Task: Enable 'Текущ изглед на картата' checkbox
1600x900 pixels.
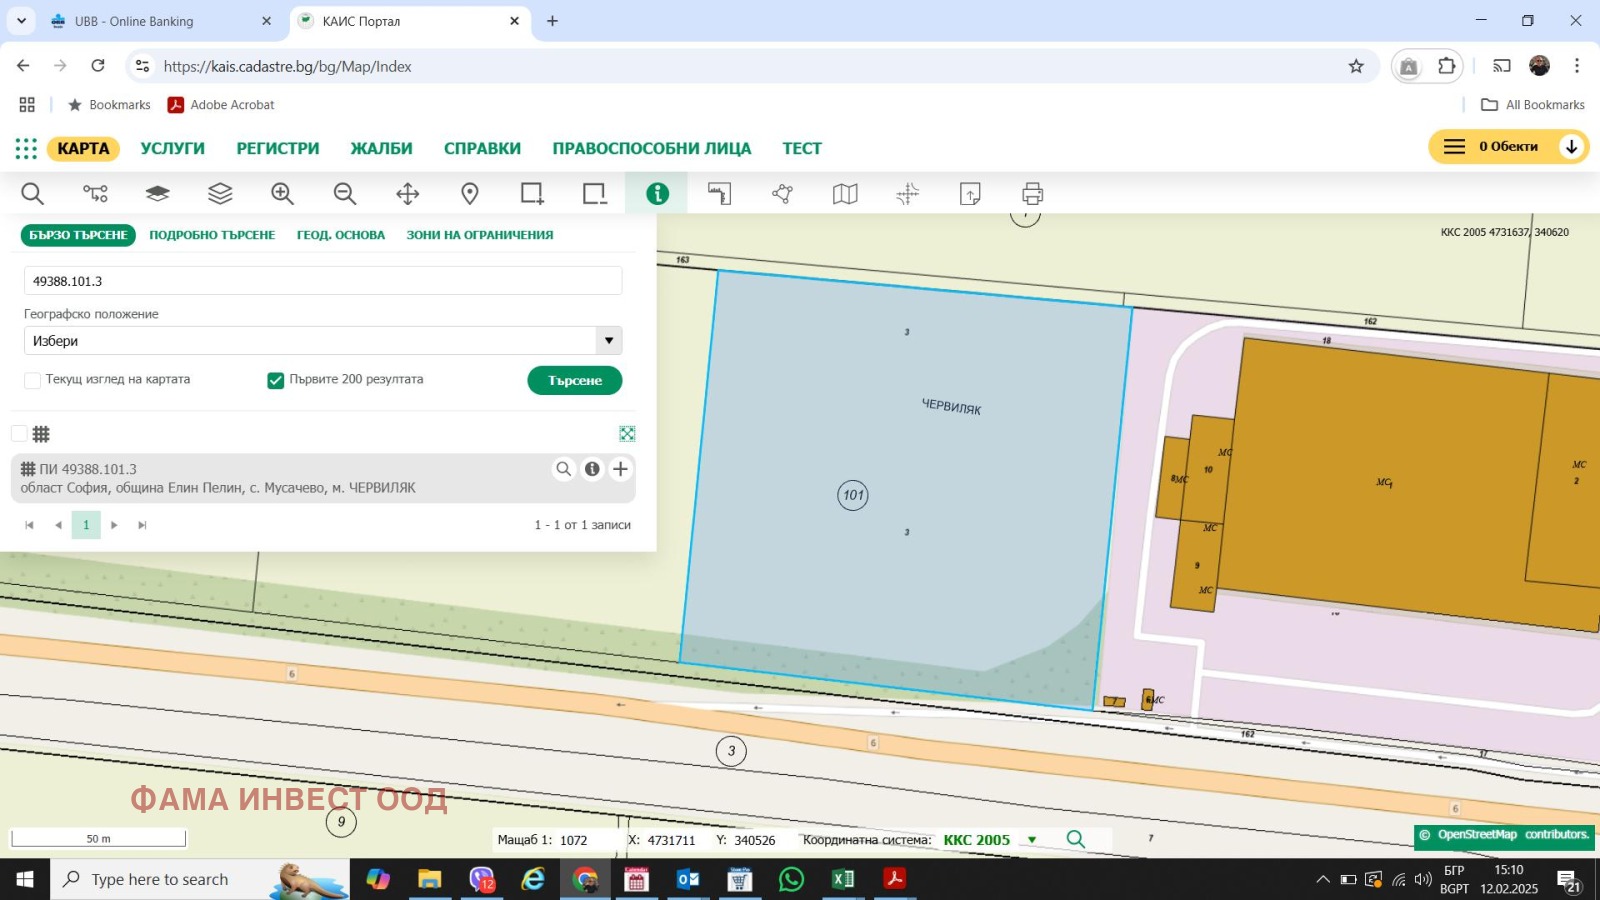Action: [33, 380]
